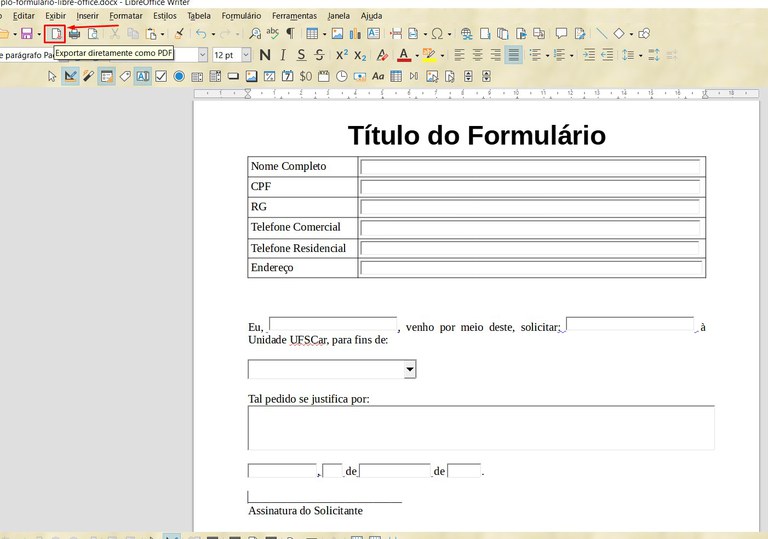Screen dimensions: 768x539
Task: Click the Insert Line tool icon
Action: (x=601, y=34)
